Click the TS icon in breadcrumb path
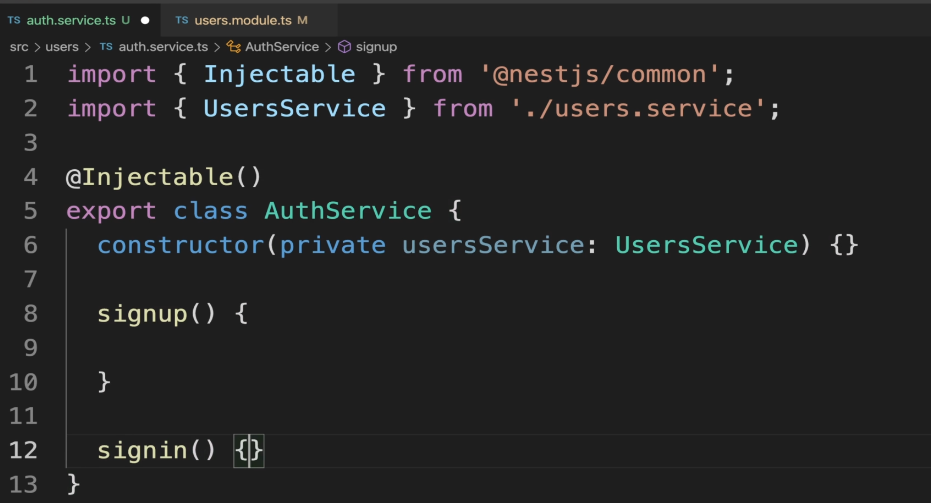Image resolution: width=931 pixels, height=503 pixels. click(x=106, y=46)
